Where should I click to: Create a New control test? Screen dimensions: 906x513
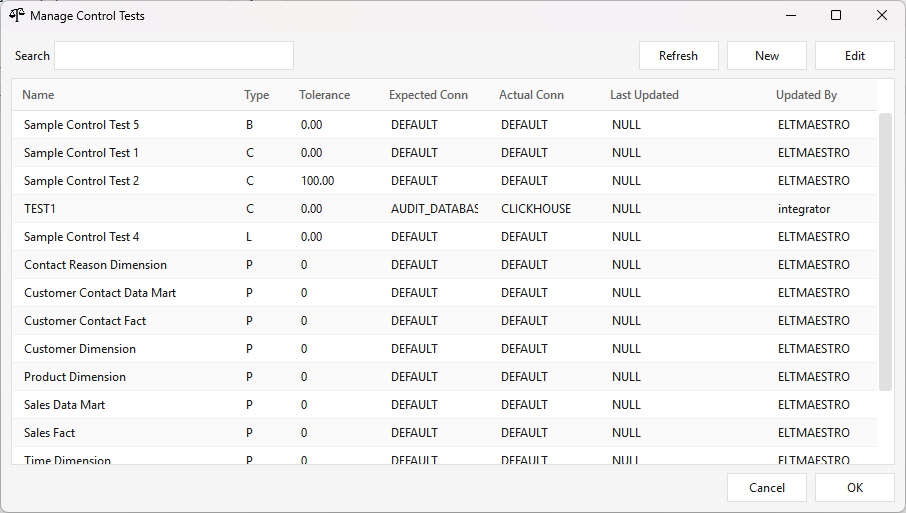pos(767,55)
